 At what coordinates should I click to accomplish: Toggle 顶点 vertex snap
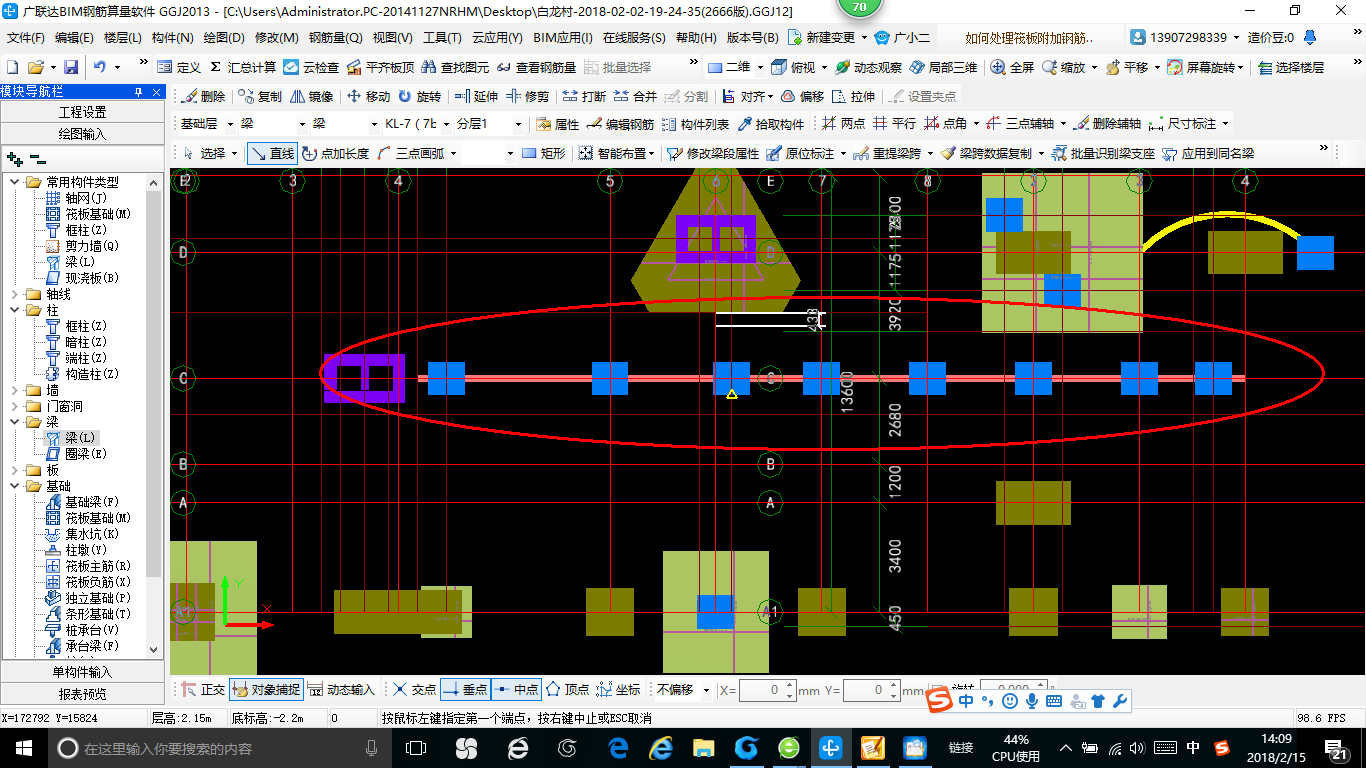point(567,690)
